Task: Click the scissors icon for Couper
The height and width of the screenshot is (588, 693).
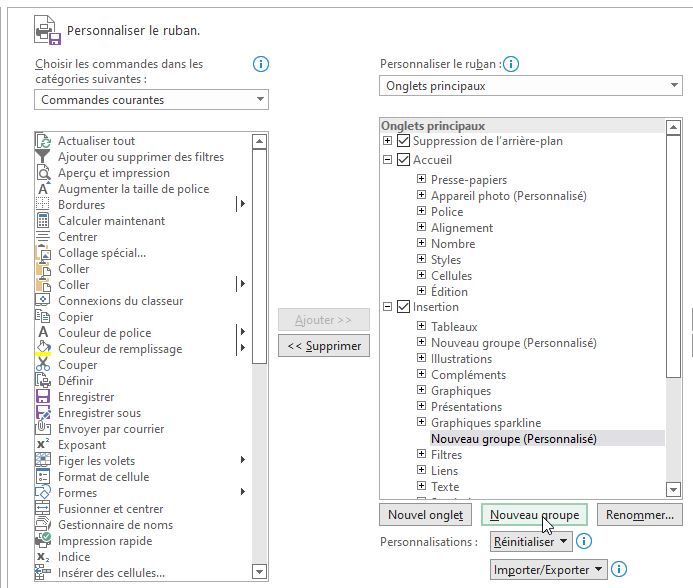Action: [x=43, y=364]
